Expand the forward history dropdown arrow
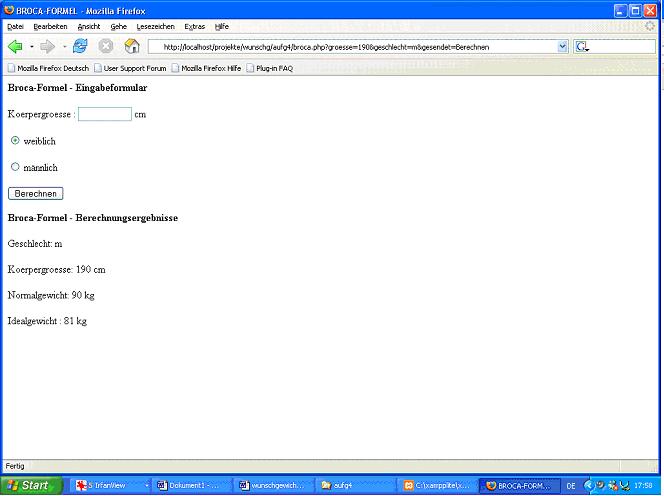664x496 pixels. click(x=64, y=47)
